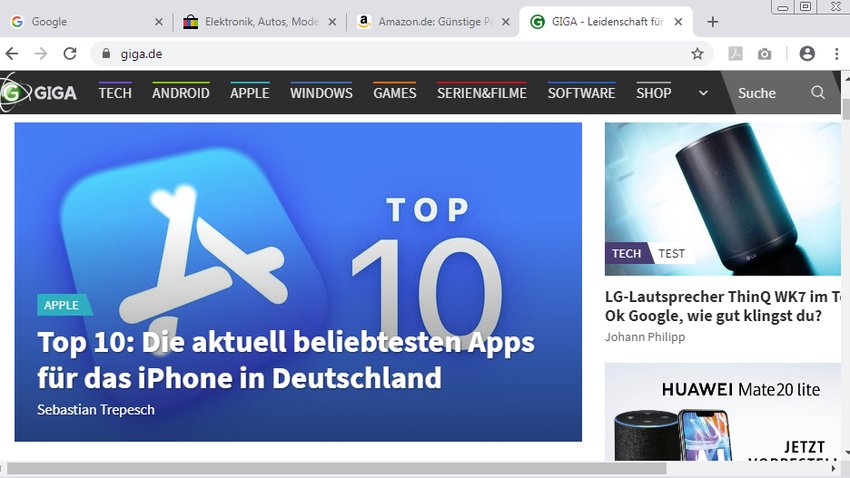Click the forward navigation arrow
850x478 pixels.
pos(41,54)
